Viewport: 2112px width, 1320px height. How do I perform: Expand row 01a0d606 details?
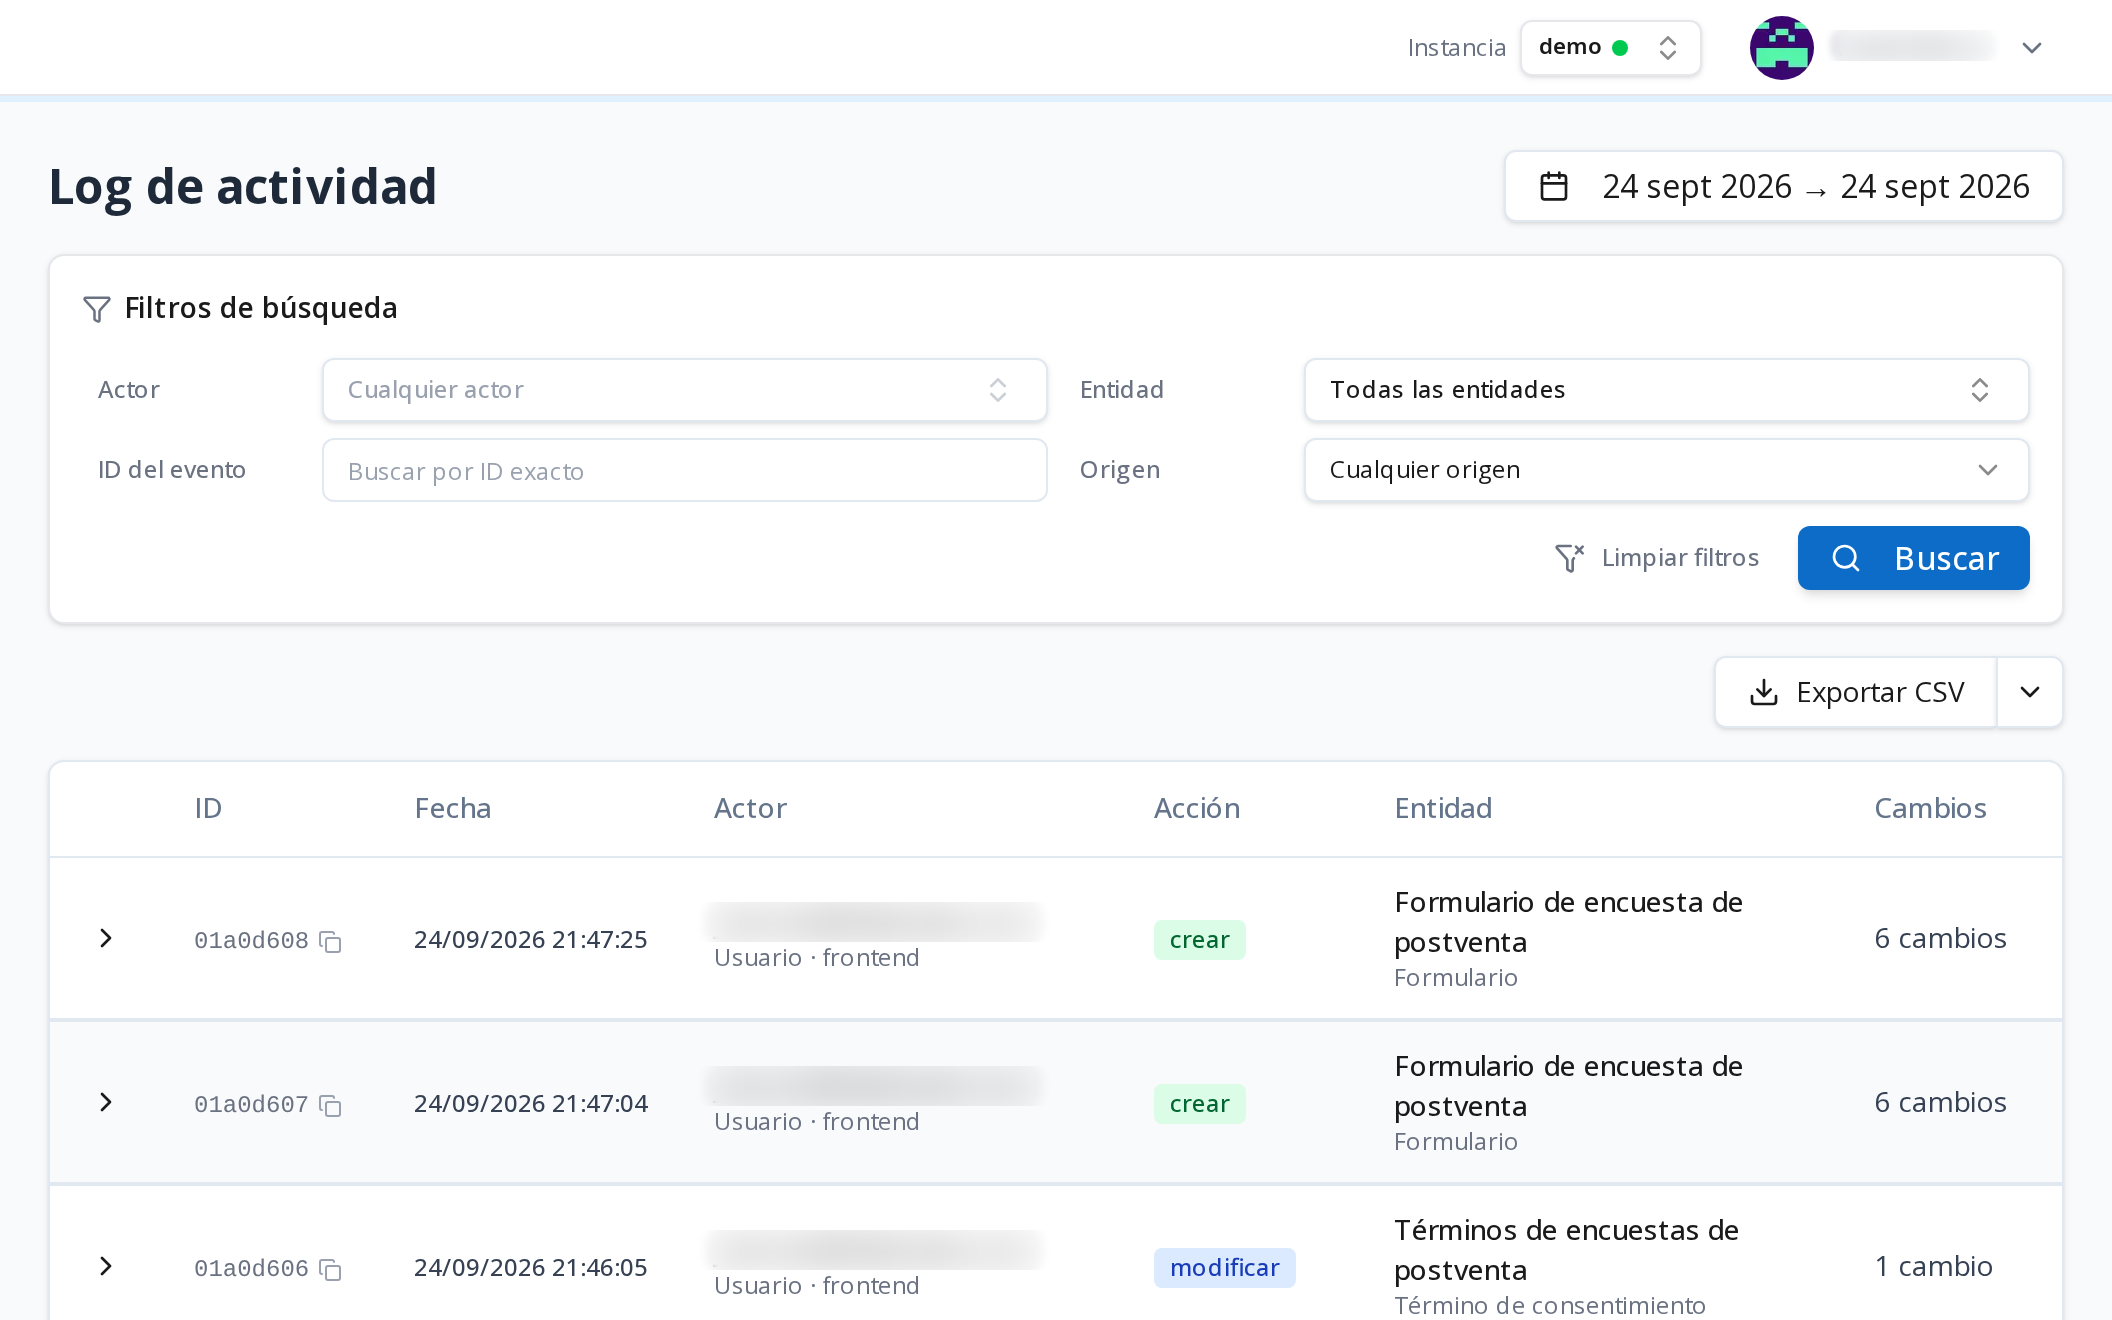pyautogui.click(x=106, y=1266)
